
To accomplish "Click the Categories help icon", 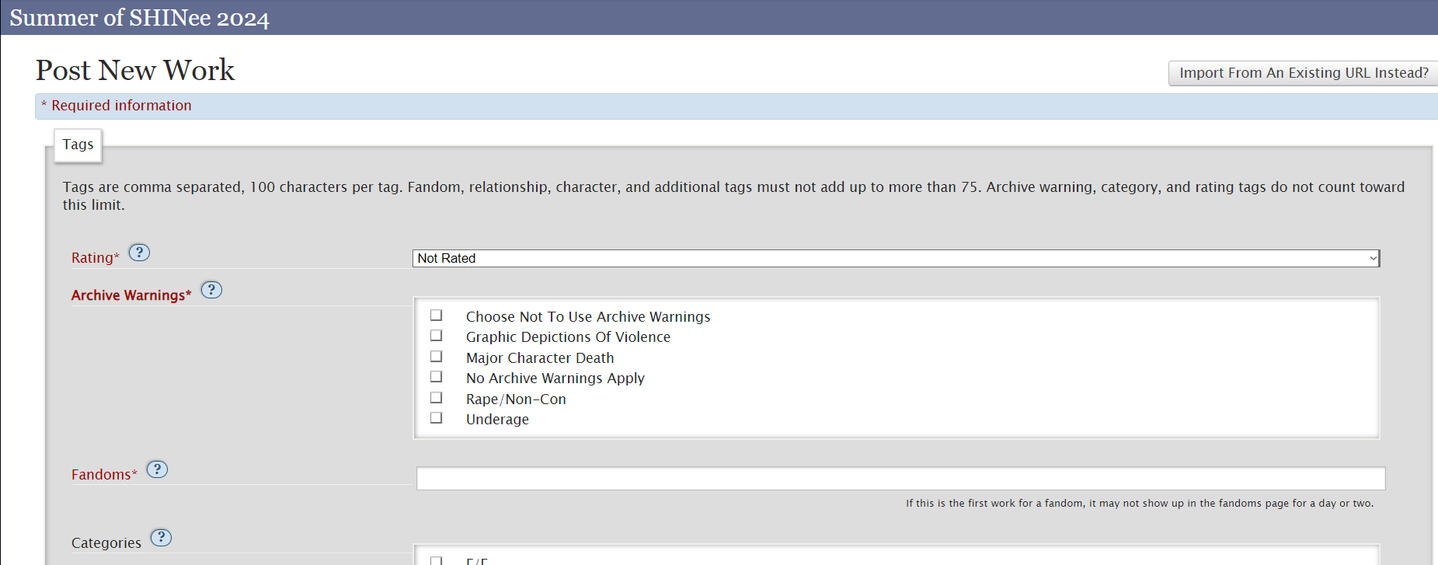I will tap(161, 538).
